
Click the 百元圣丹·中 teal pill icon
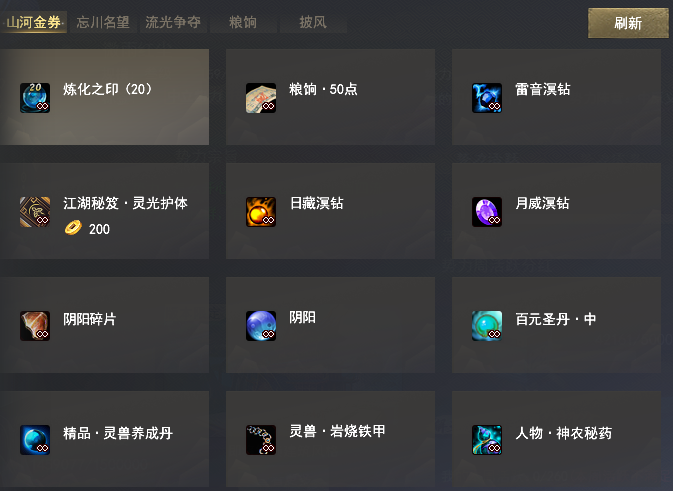point(487,326)
